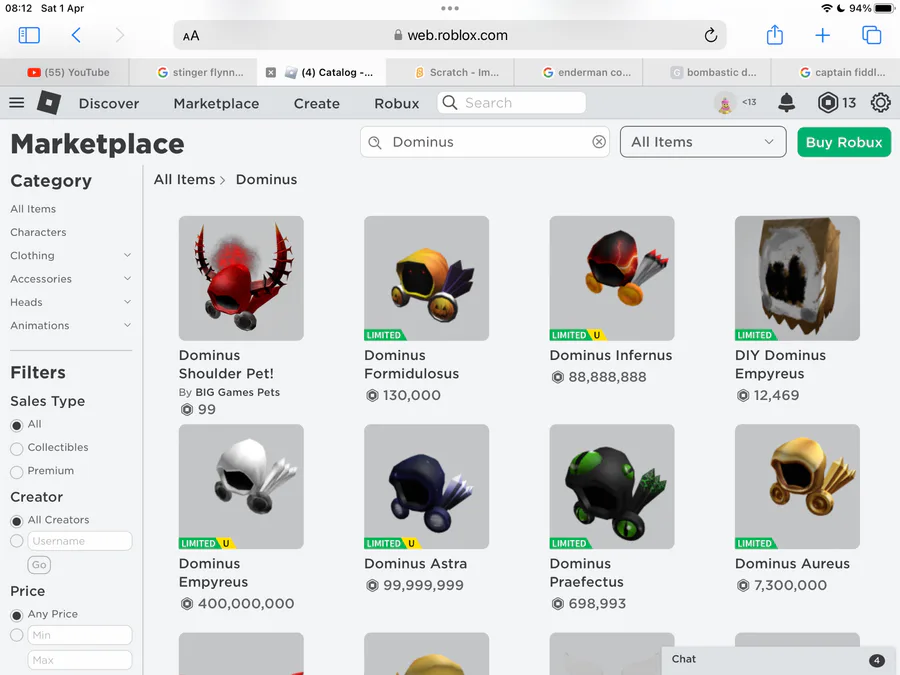This screenshot has width=900, height=675.
Task: Open the Safari share sheet icon
Action: 775,34
